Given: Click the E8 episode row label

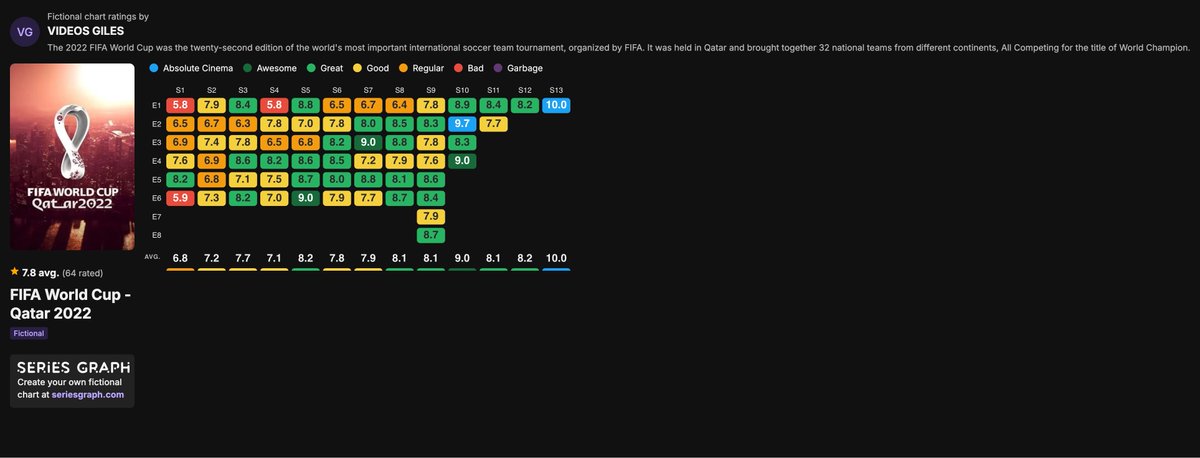Looking at the screenshot, I should [x=156, y=234].
